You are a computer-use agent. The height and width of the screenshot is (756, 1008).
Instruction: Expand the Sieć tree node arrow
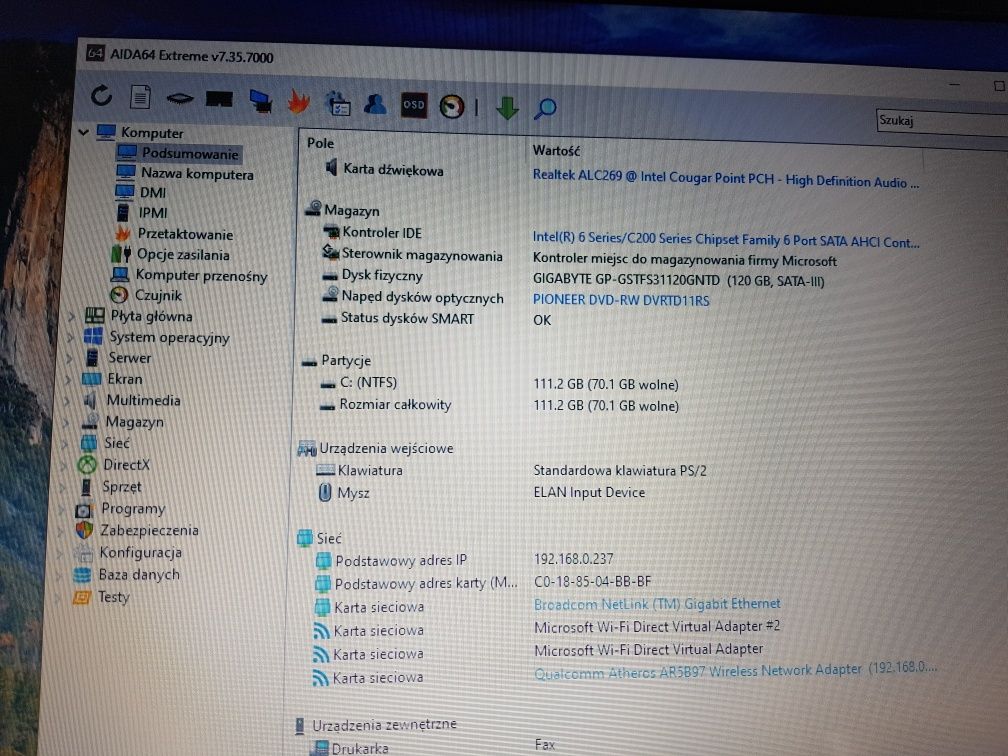pyautogui.click(x=62, y=444)
